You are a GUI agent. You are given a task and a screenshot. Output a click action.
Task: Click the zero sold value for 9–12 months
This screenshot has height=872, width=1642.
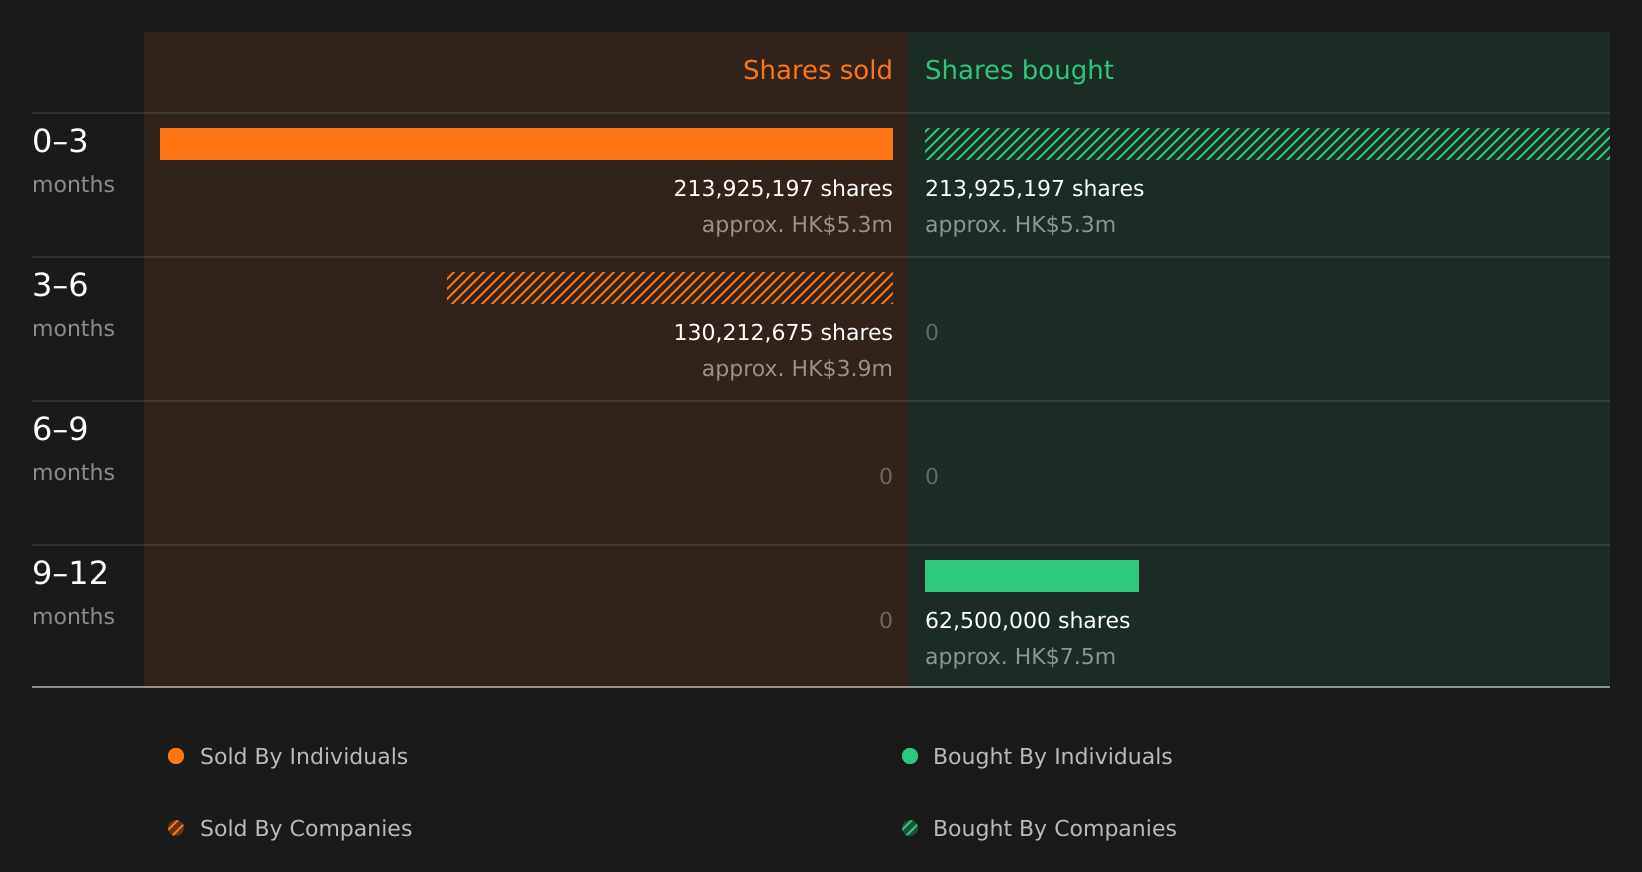tap(886, 621)
